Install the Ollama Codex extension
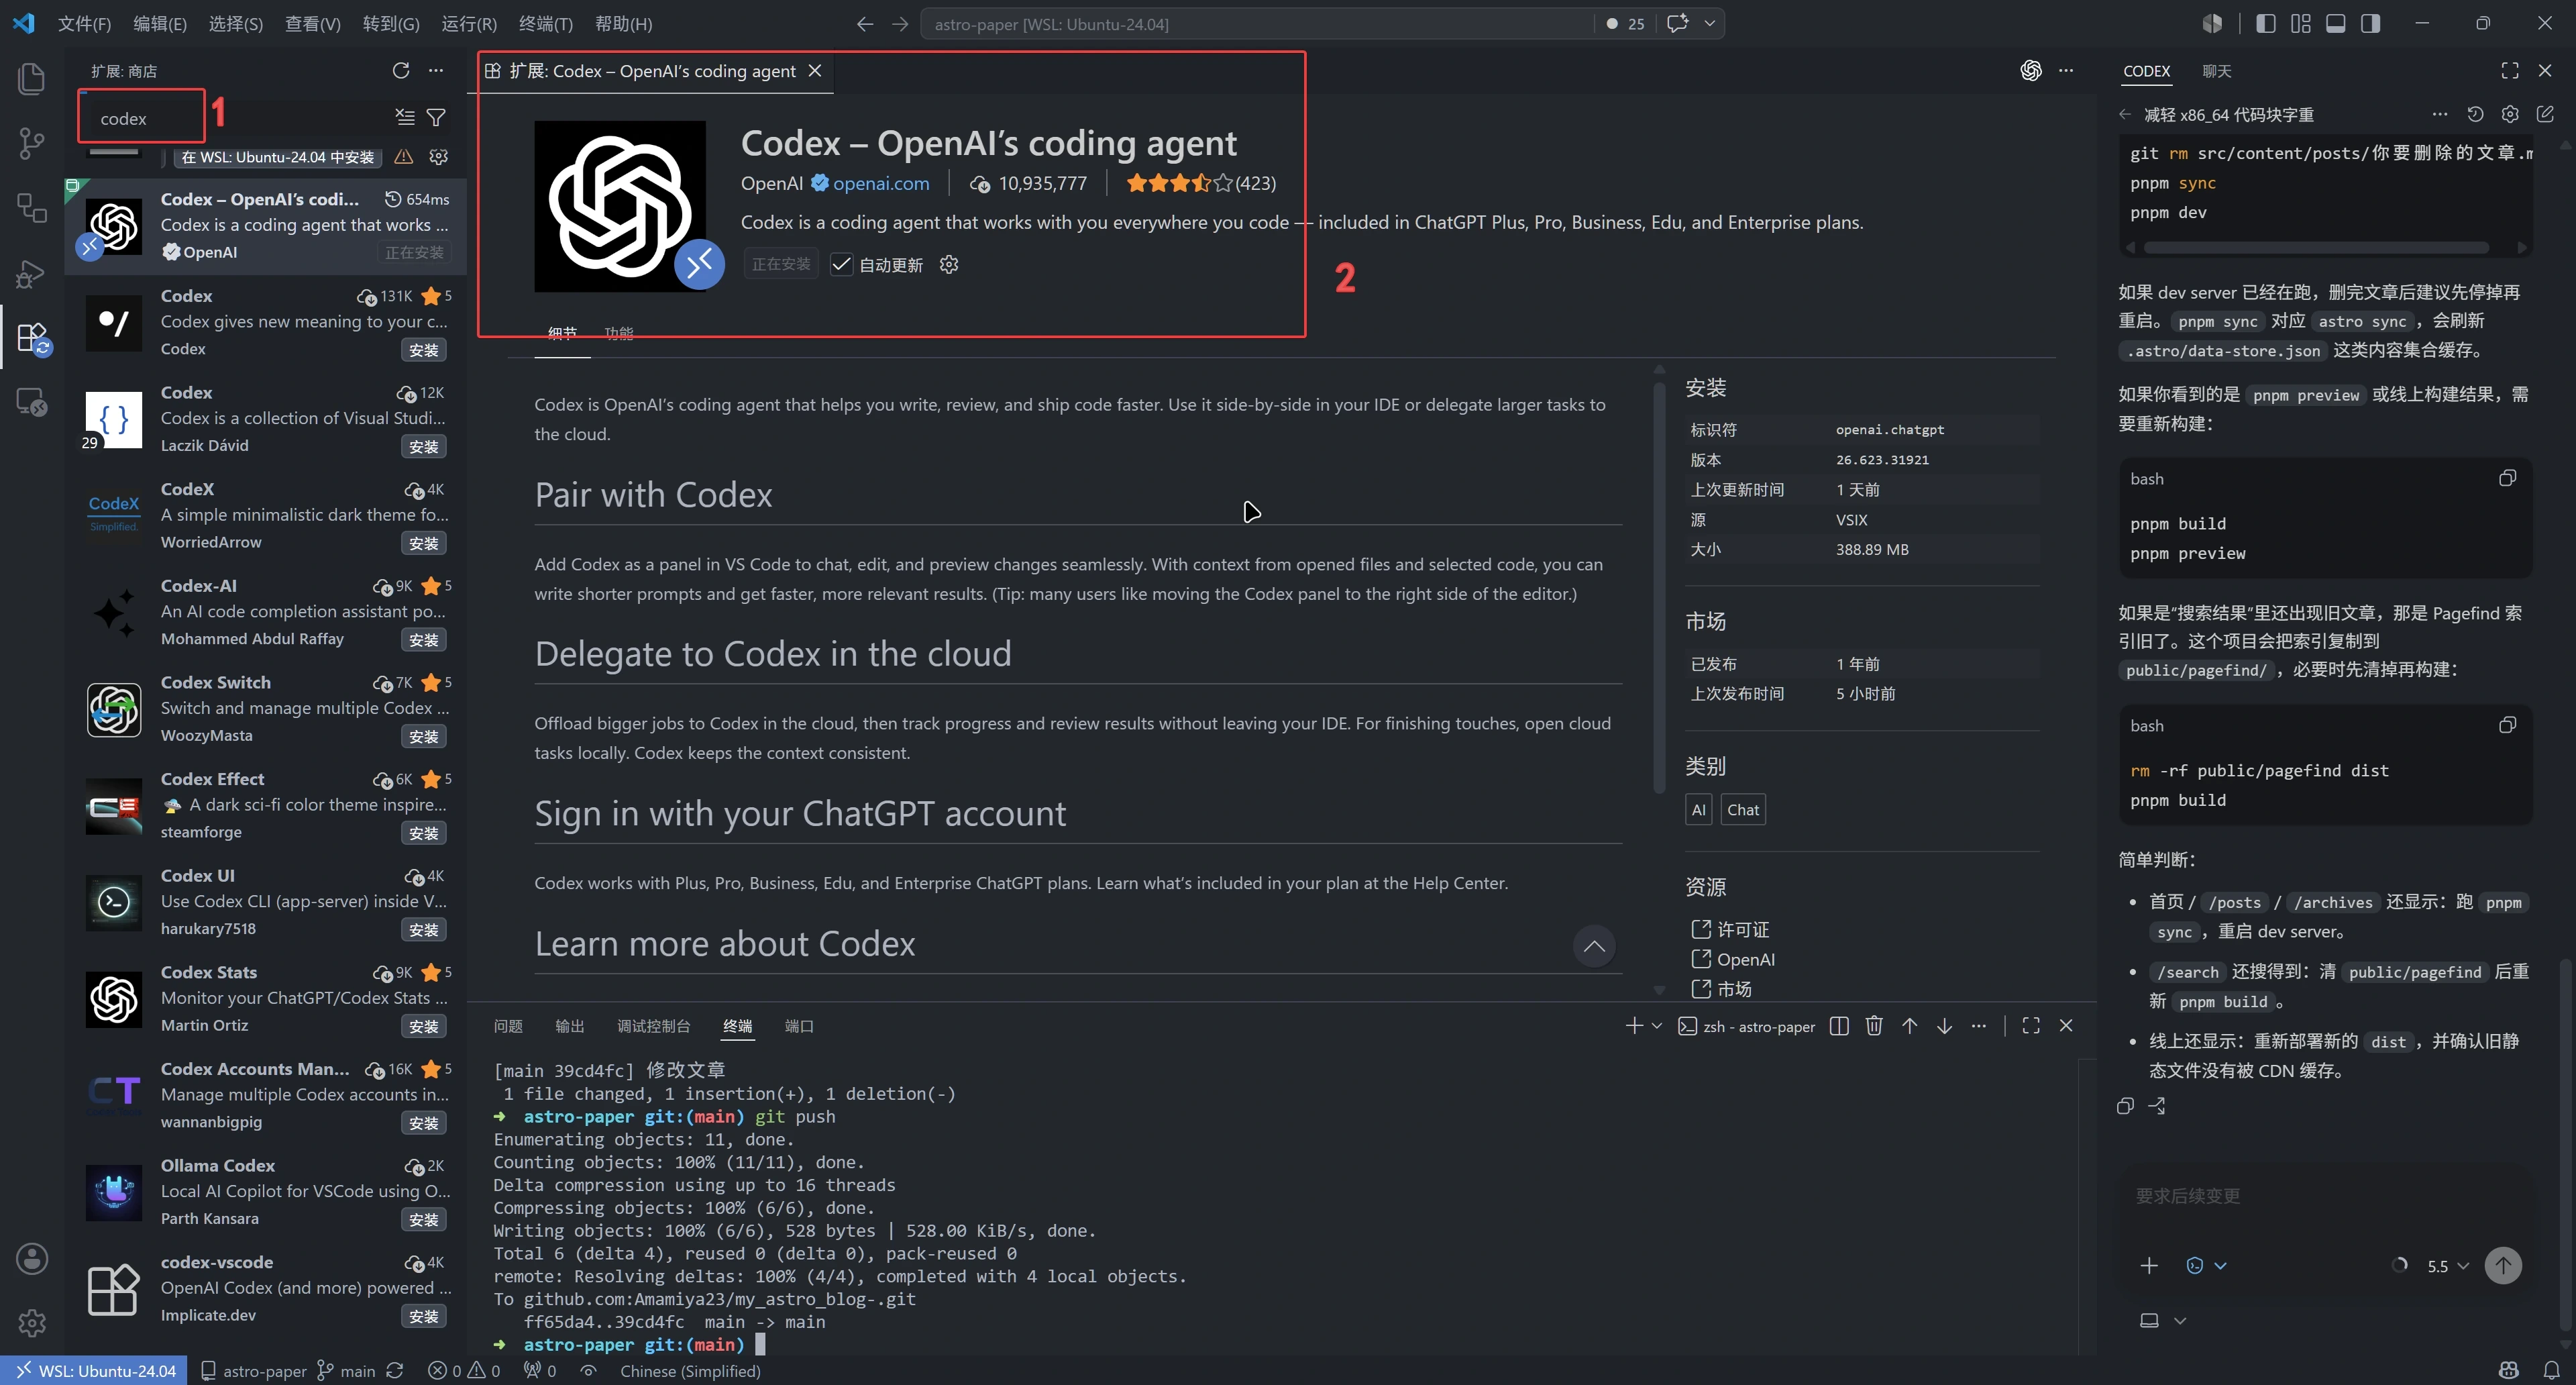Viewport: 2576px width, 1385px height. pos(423,1219)
